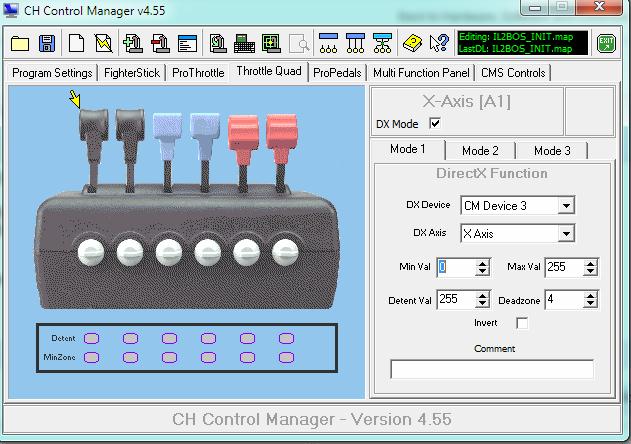This screenshot has width=631, height=444.
Task: Click into the Comment text box
Action: coord(492,369)
